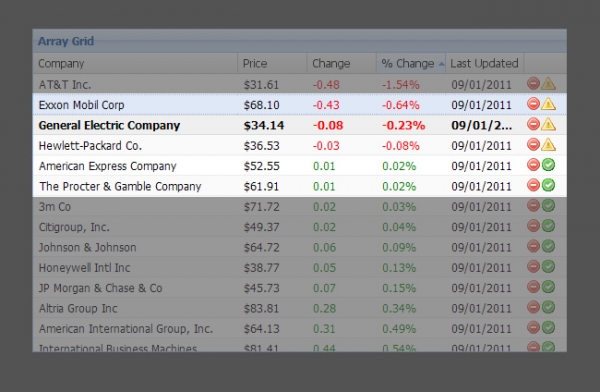
Task: Click the green check icon for American Express Company
Action: (548, 165)
